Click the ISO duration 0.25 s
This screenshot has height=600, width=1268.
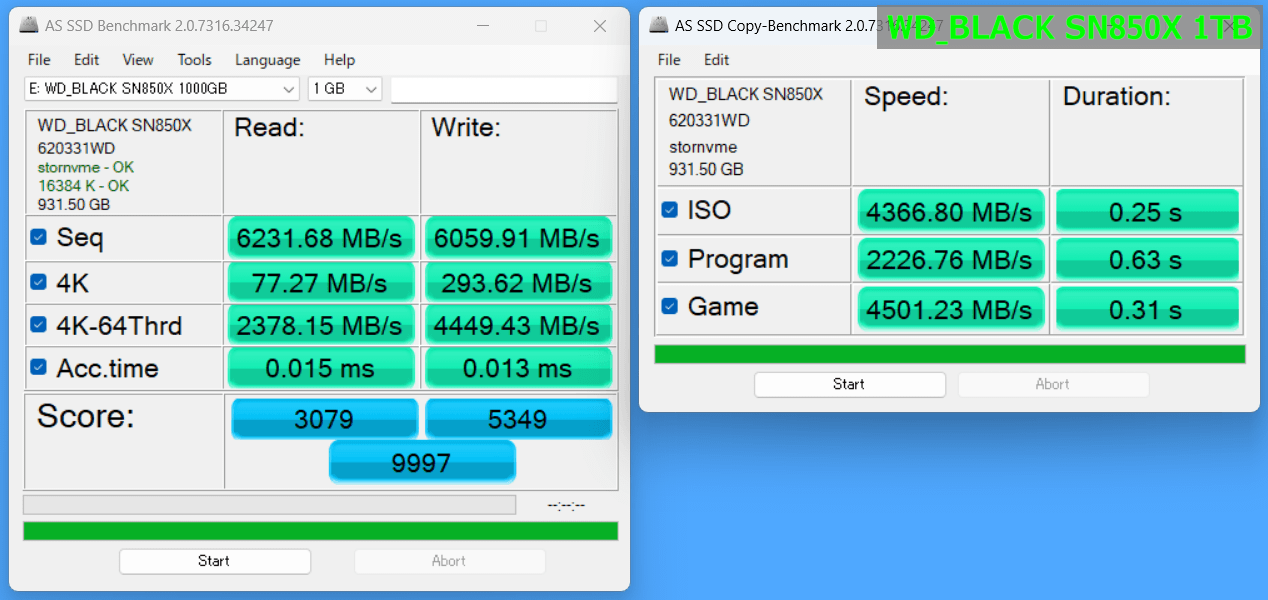[1147, 211]
